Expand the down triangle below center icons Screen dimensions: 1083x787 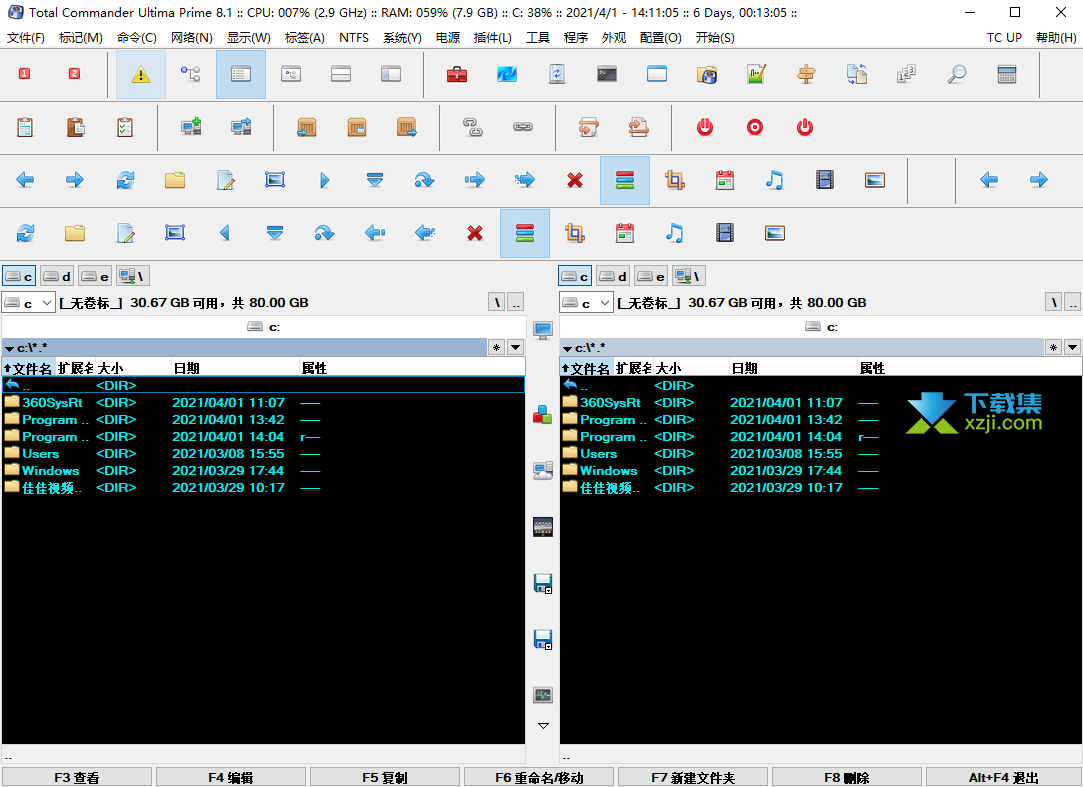543,726
